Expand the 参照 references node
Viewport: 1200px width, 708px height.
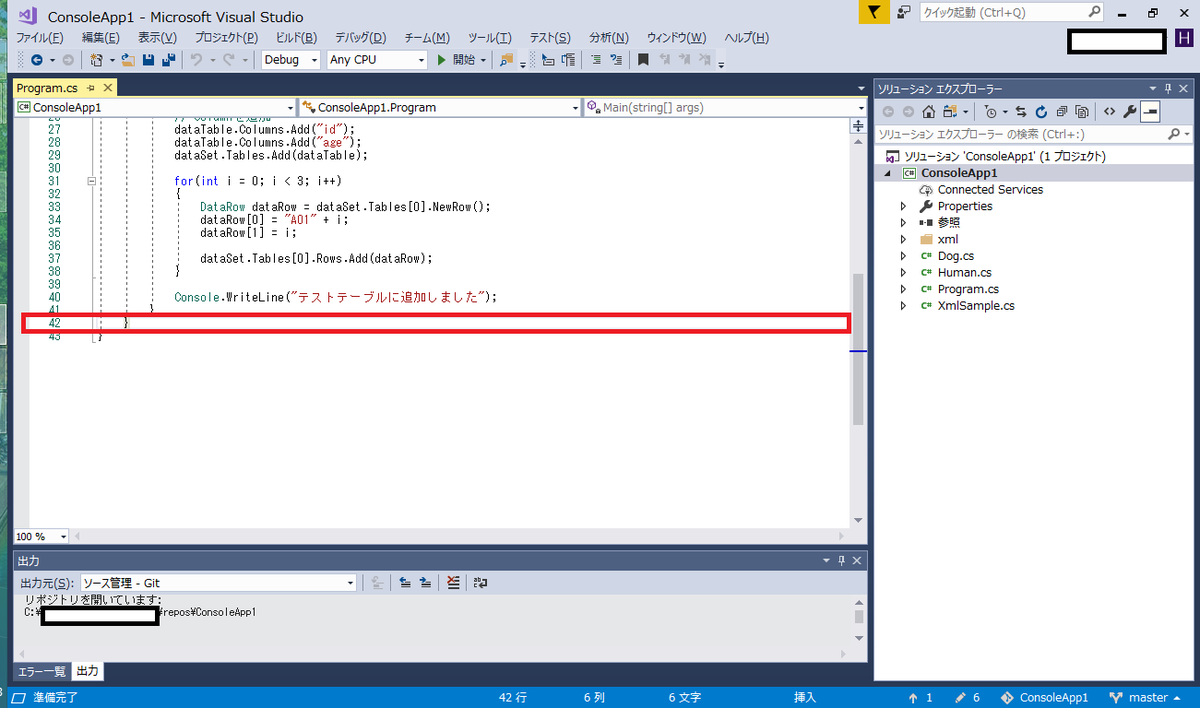point(903,222)
